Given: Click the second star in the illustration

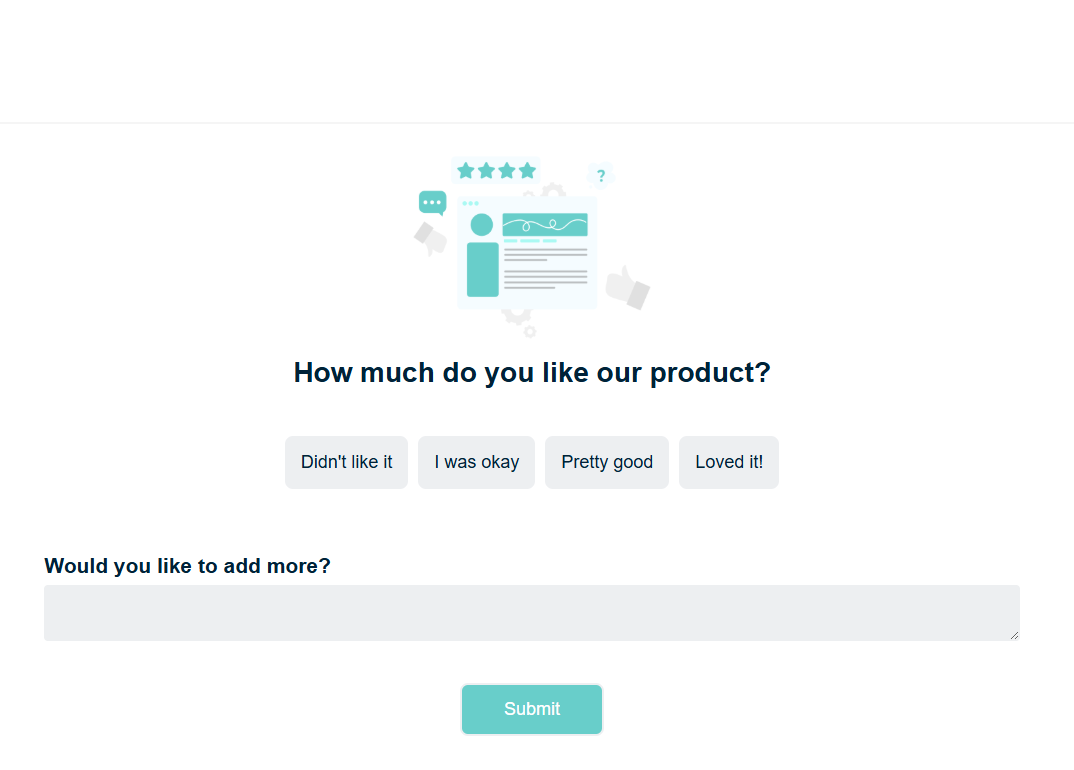Looking at the screenshot, I should point(486,171).
